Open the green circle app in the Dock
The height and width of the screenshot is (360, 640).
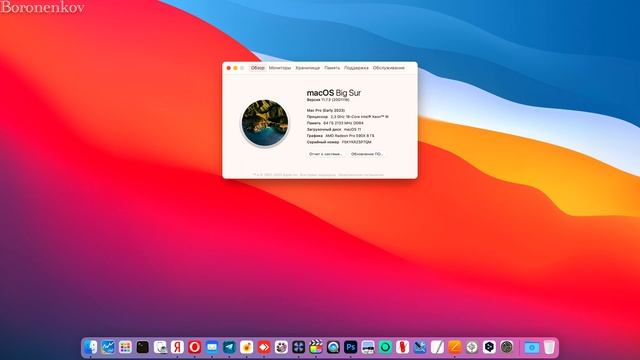click(x=385, y=347)
